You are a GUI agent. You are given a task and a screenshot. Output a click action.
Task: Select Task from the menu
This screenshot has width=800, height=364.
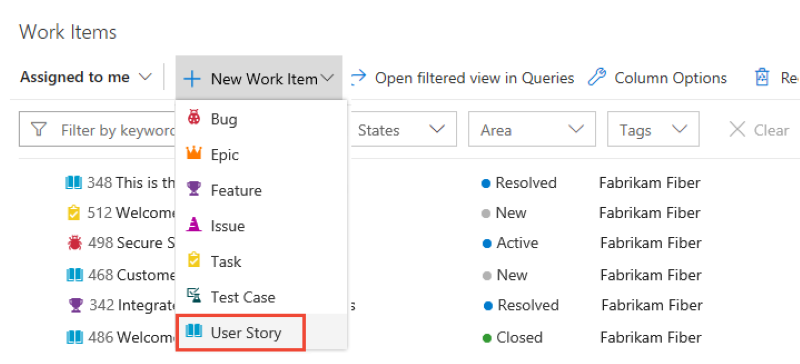tap(261, 261)
